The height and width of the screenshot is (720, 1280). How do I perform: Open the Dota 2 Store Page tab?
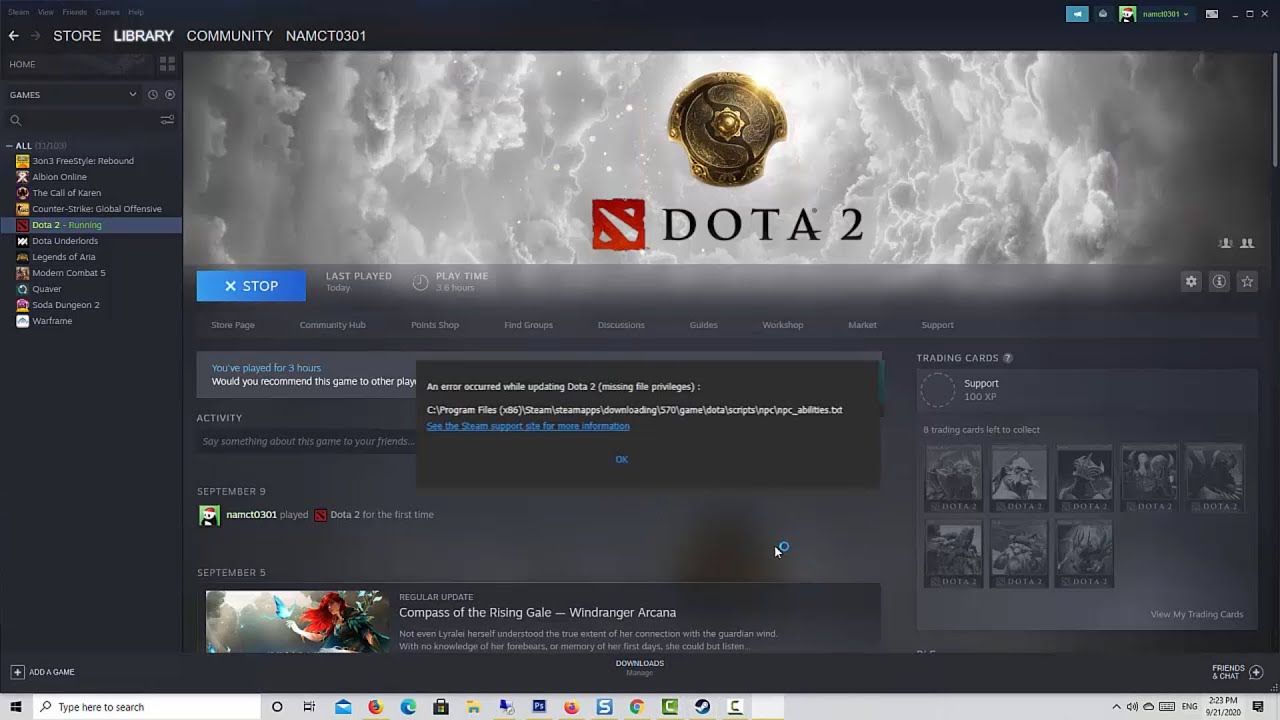point(233,325)
